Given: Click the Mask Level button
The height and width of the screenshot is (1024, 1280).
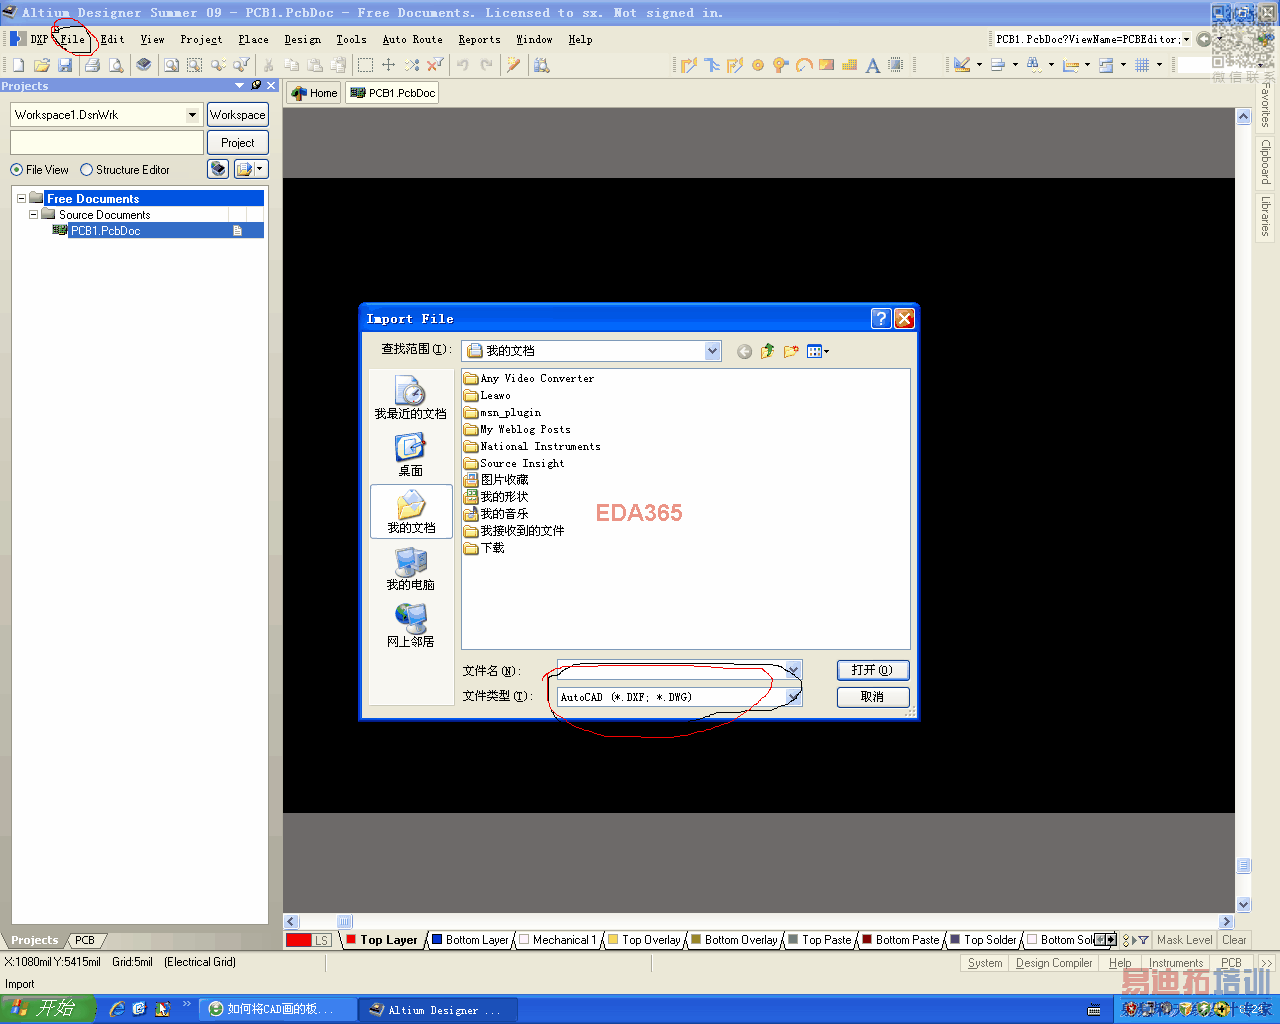Looking at the screenshot, I should pos(1185,940).
